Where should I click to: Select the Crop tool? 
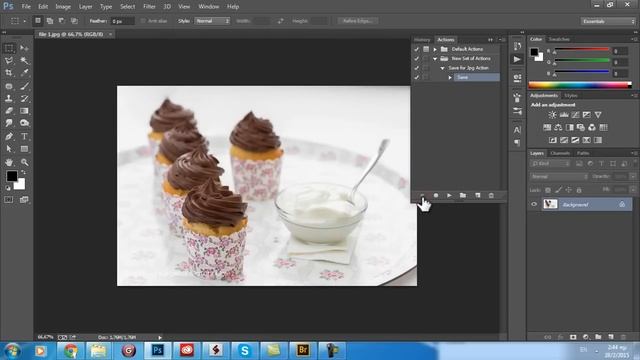click(9, 73)
